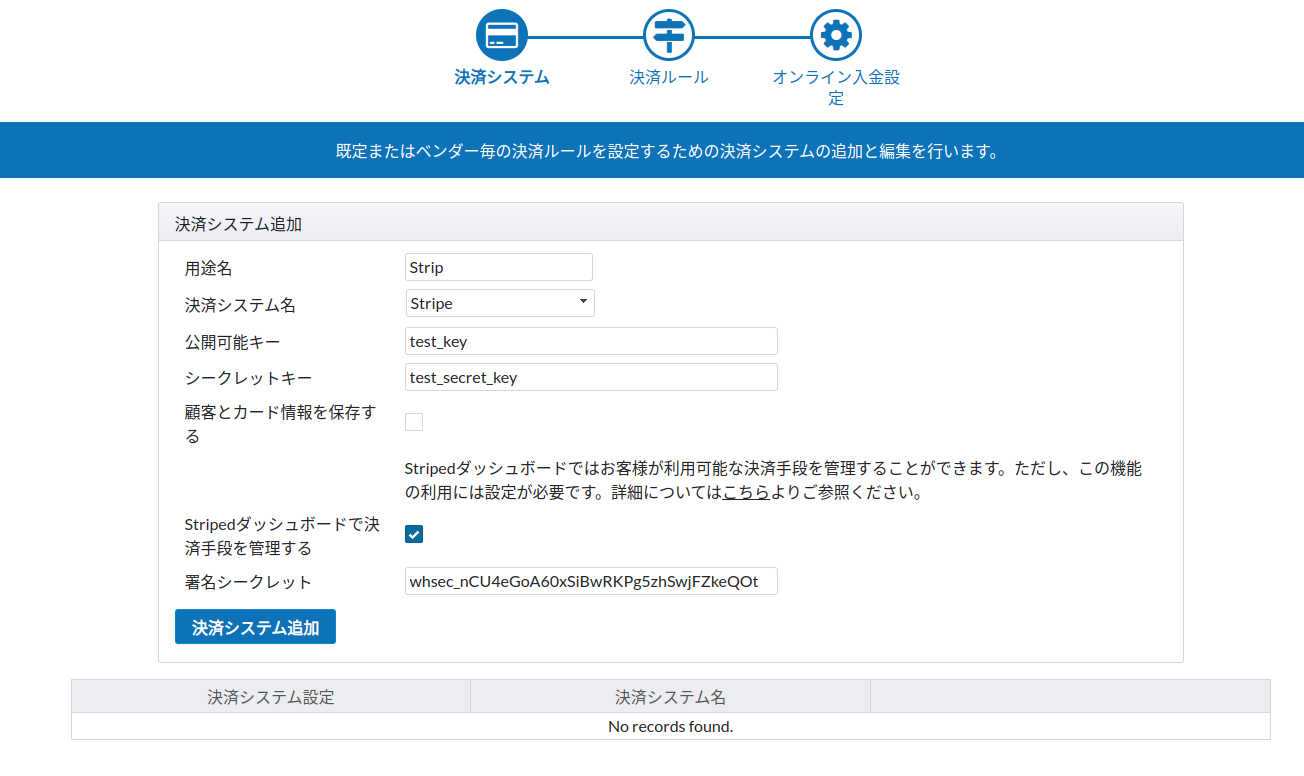Click the 公開可能キー field label
Viewport: 1304px width, 776px height.
pyautogui.click(x=232, y=342)
